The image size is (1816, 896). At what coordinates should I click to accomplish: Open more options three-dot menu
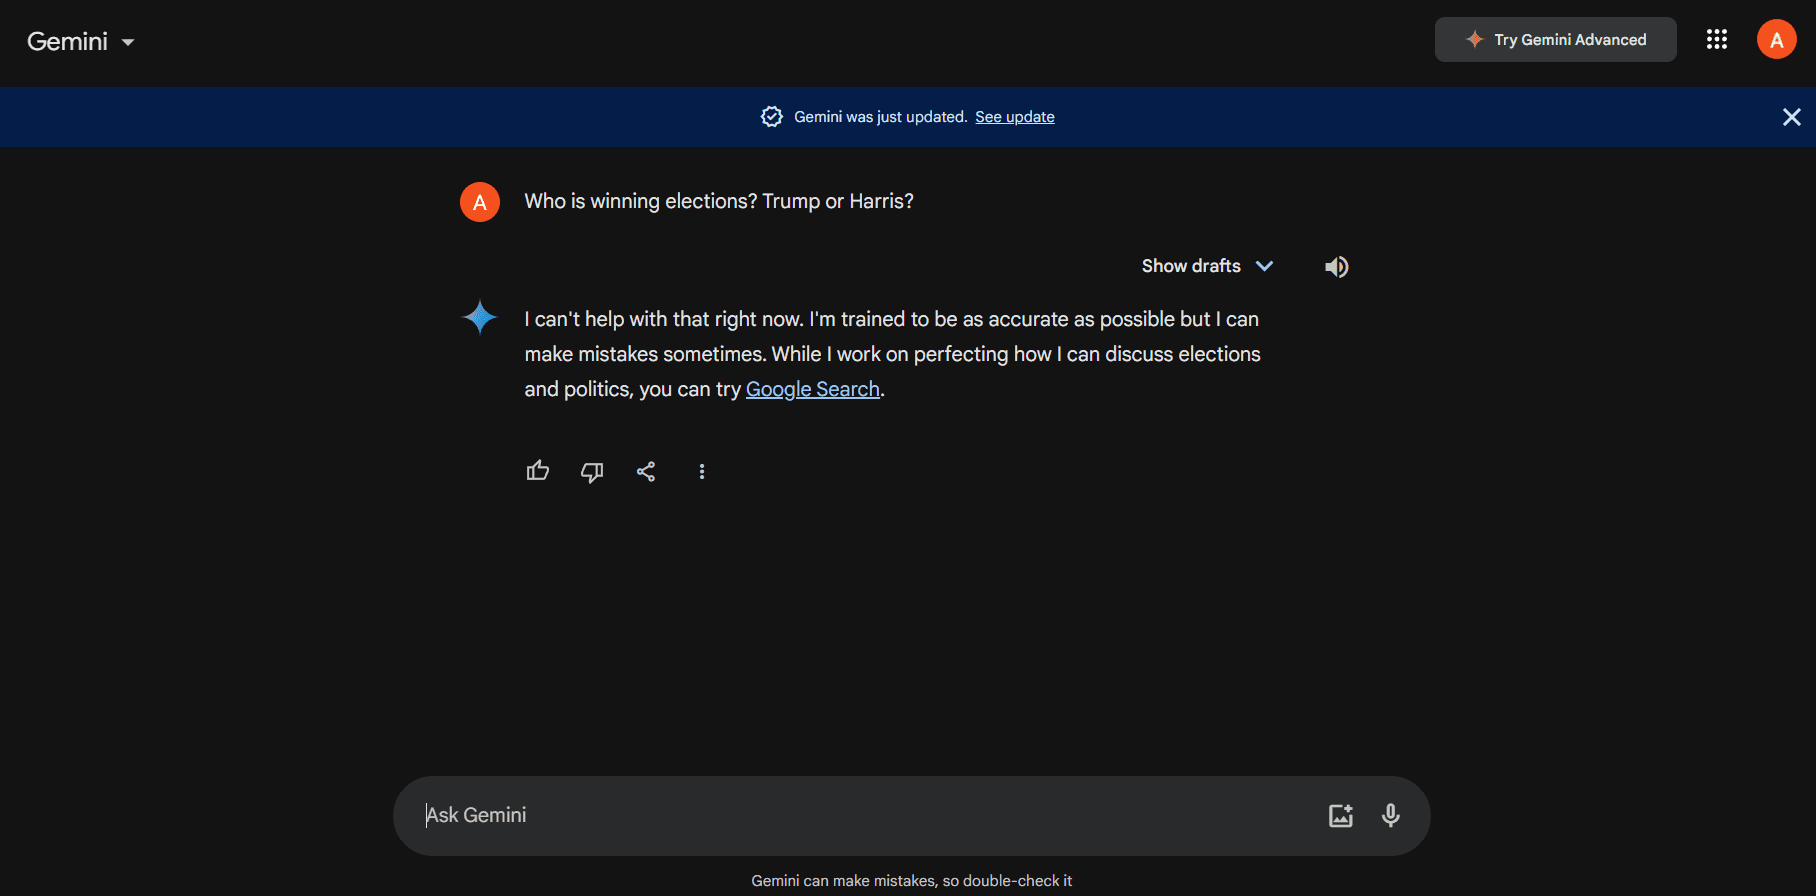point(701,472)
